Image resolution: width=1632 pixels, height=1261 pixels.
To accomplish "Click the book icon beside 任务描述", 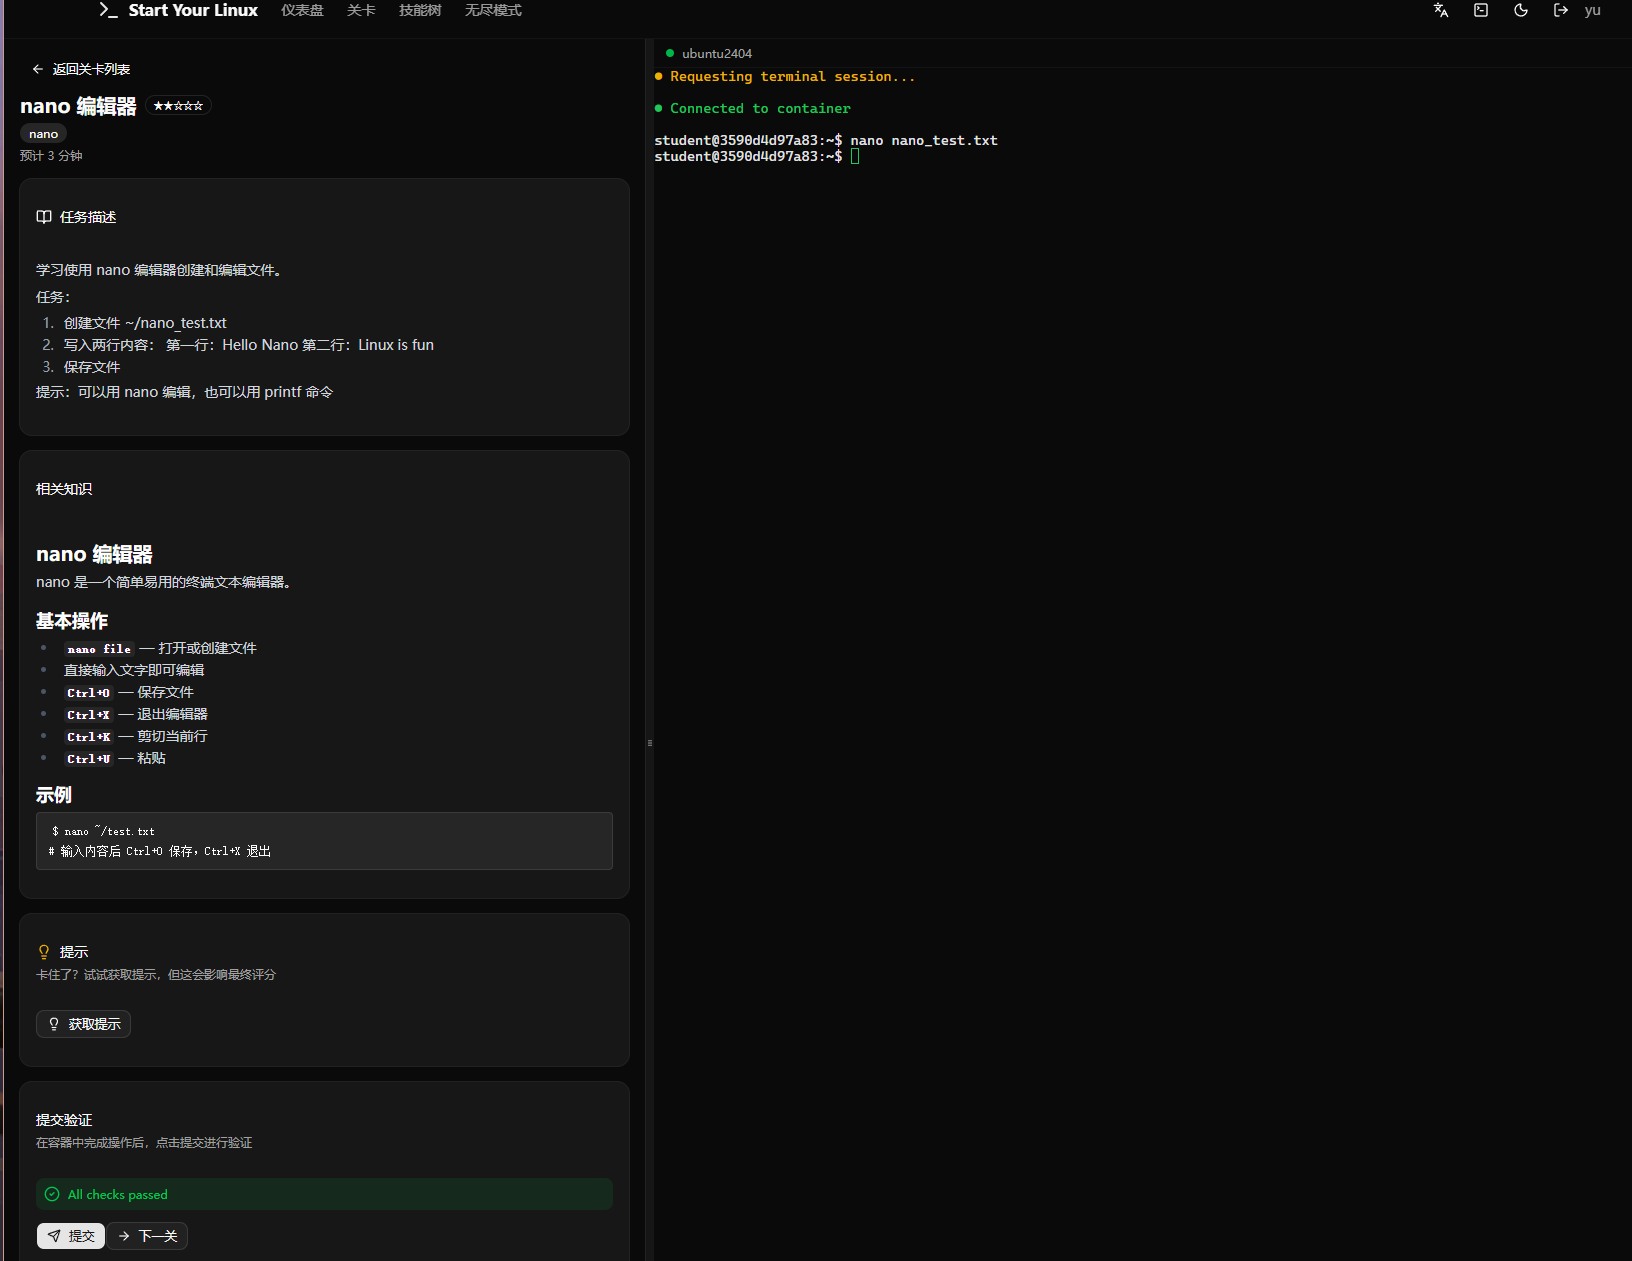I will pos(44,217).
